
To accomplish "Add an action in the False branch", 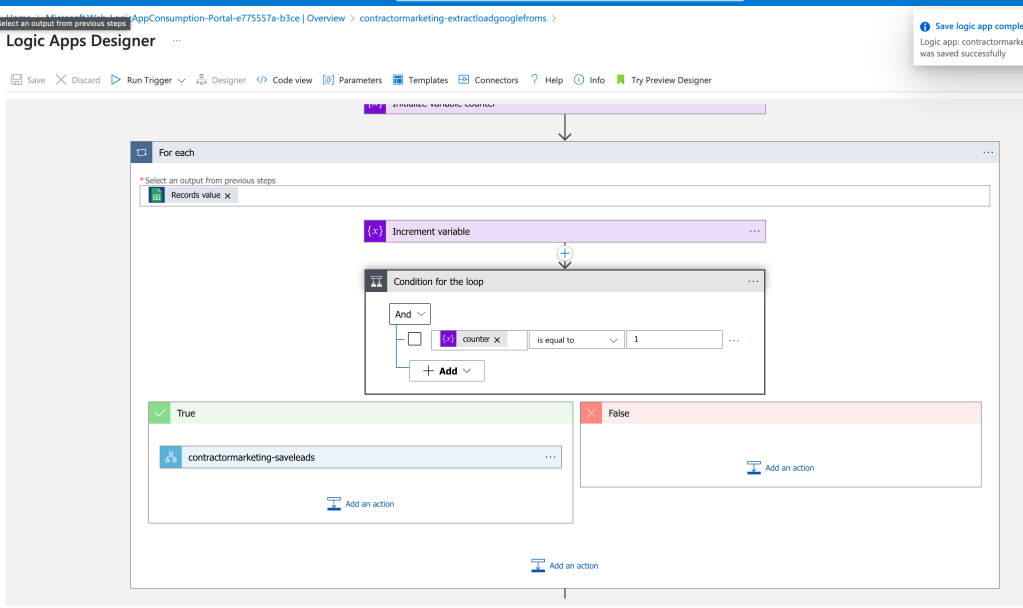I will (781, 468).
